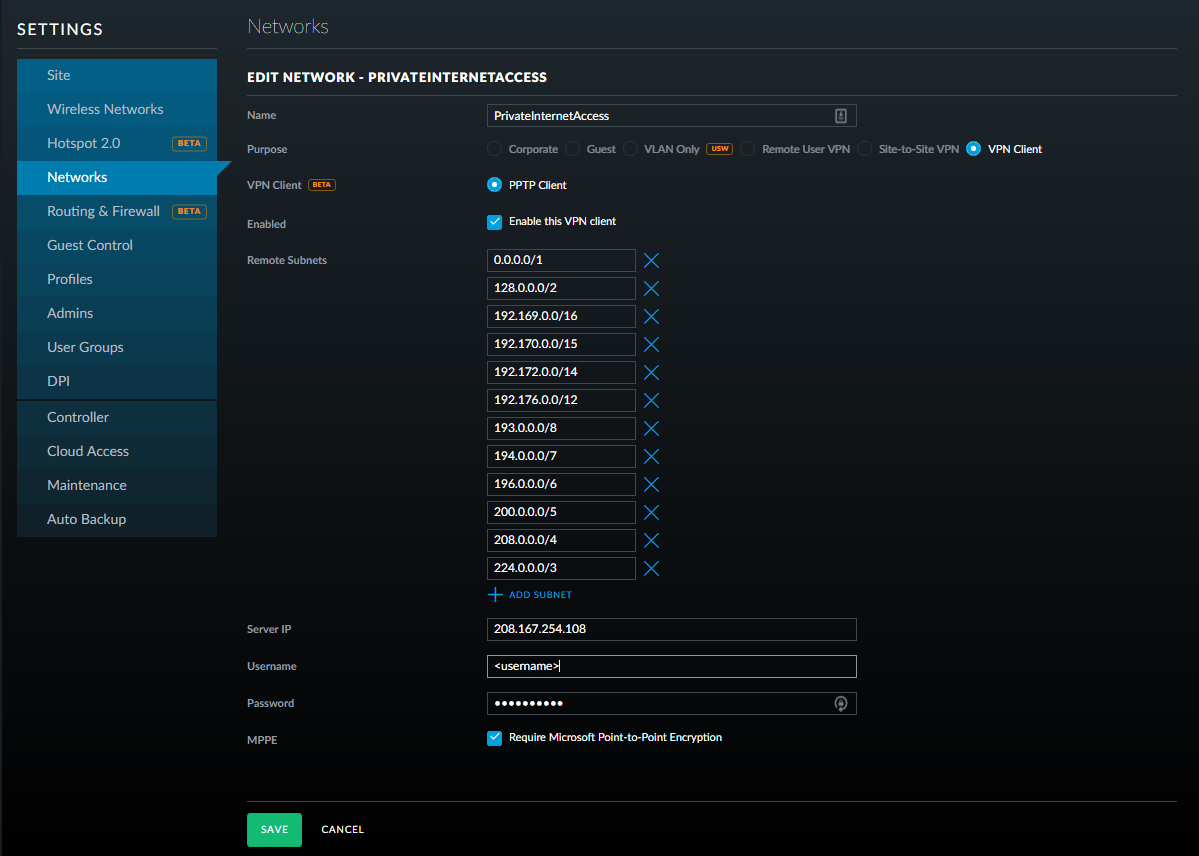Image resolution: width=1199 pixels, height=856 pixels.
Task: Open Controller settings section
Action: [117, 418]
